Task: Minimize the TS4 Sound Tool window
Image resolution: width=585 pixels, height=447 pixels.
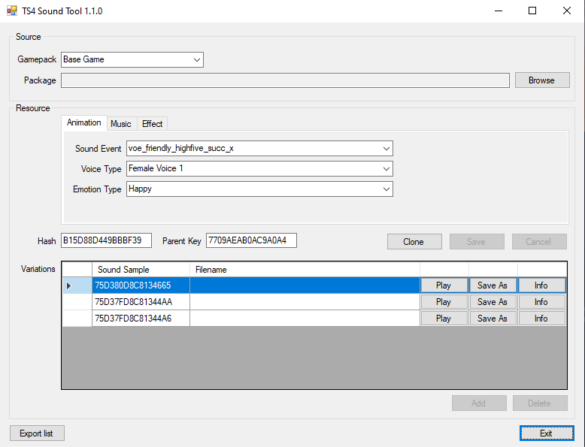Action: tap(498, 11)
